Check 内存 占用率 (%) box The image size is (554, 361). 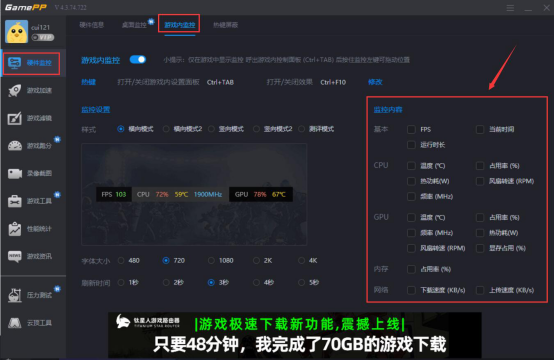pos(411,270)
